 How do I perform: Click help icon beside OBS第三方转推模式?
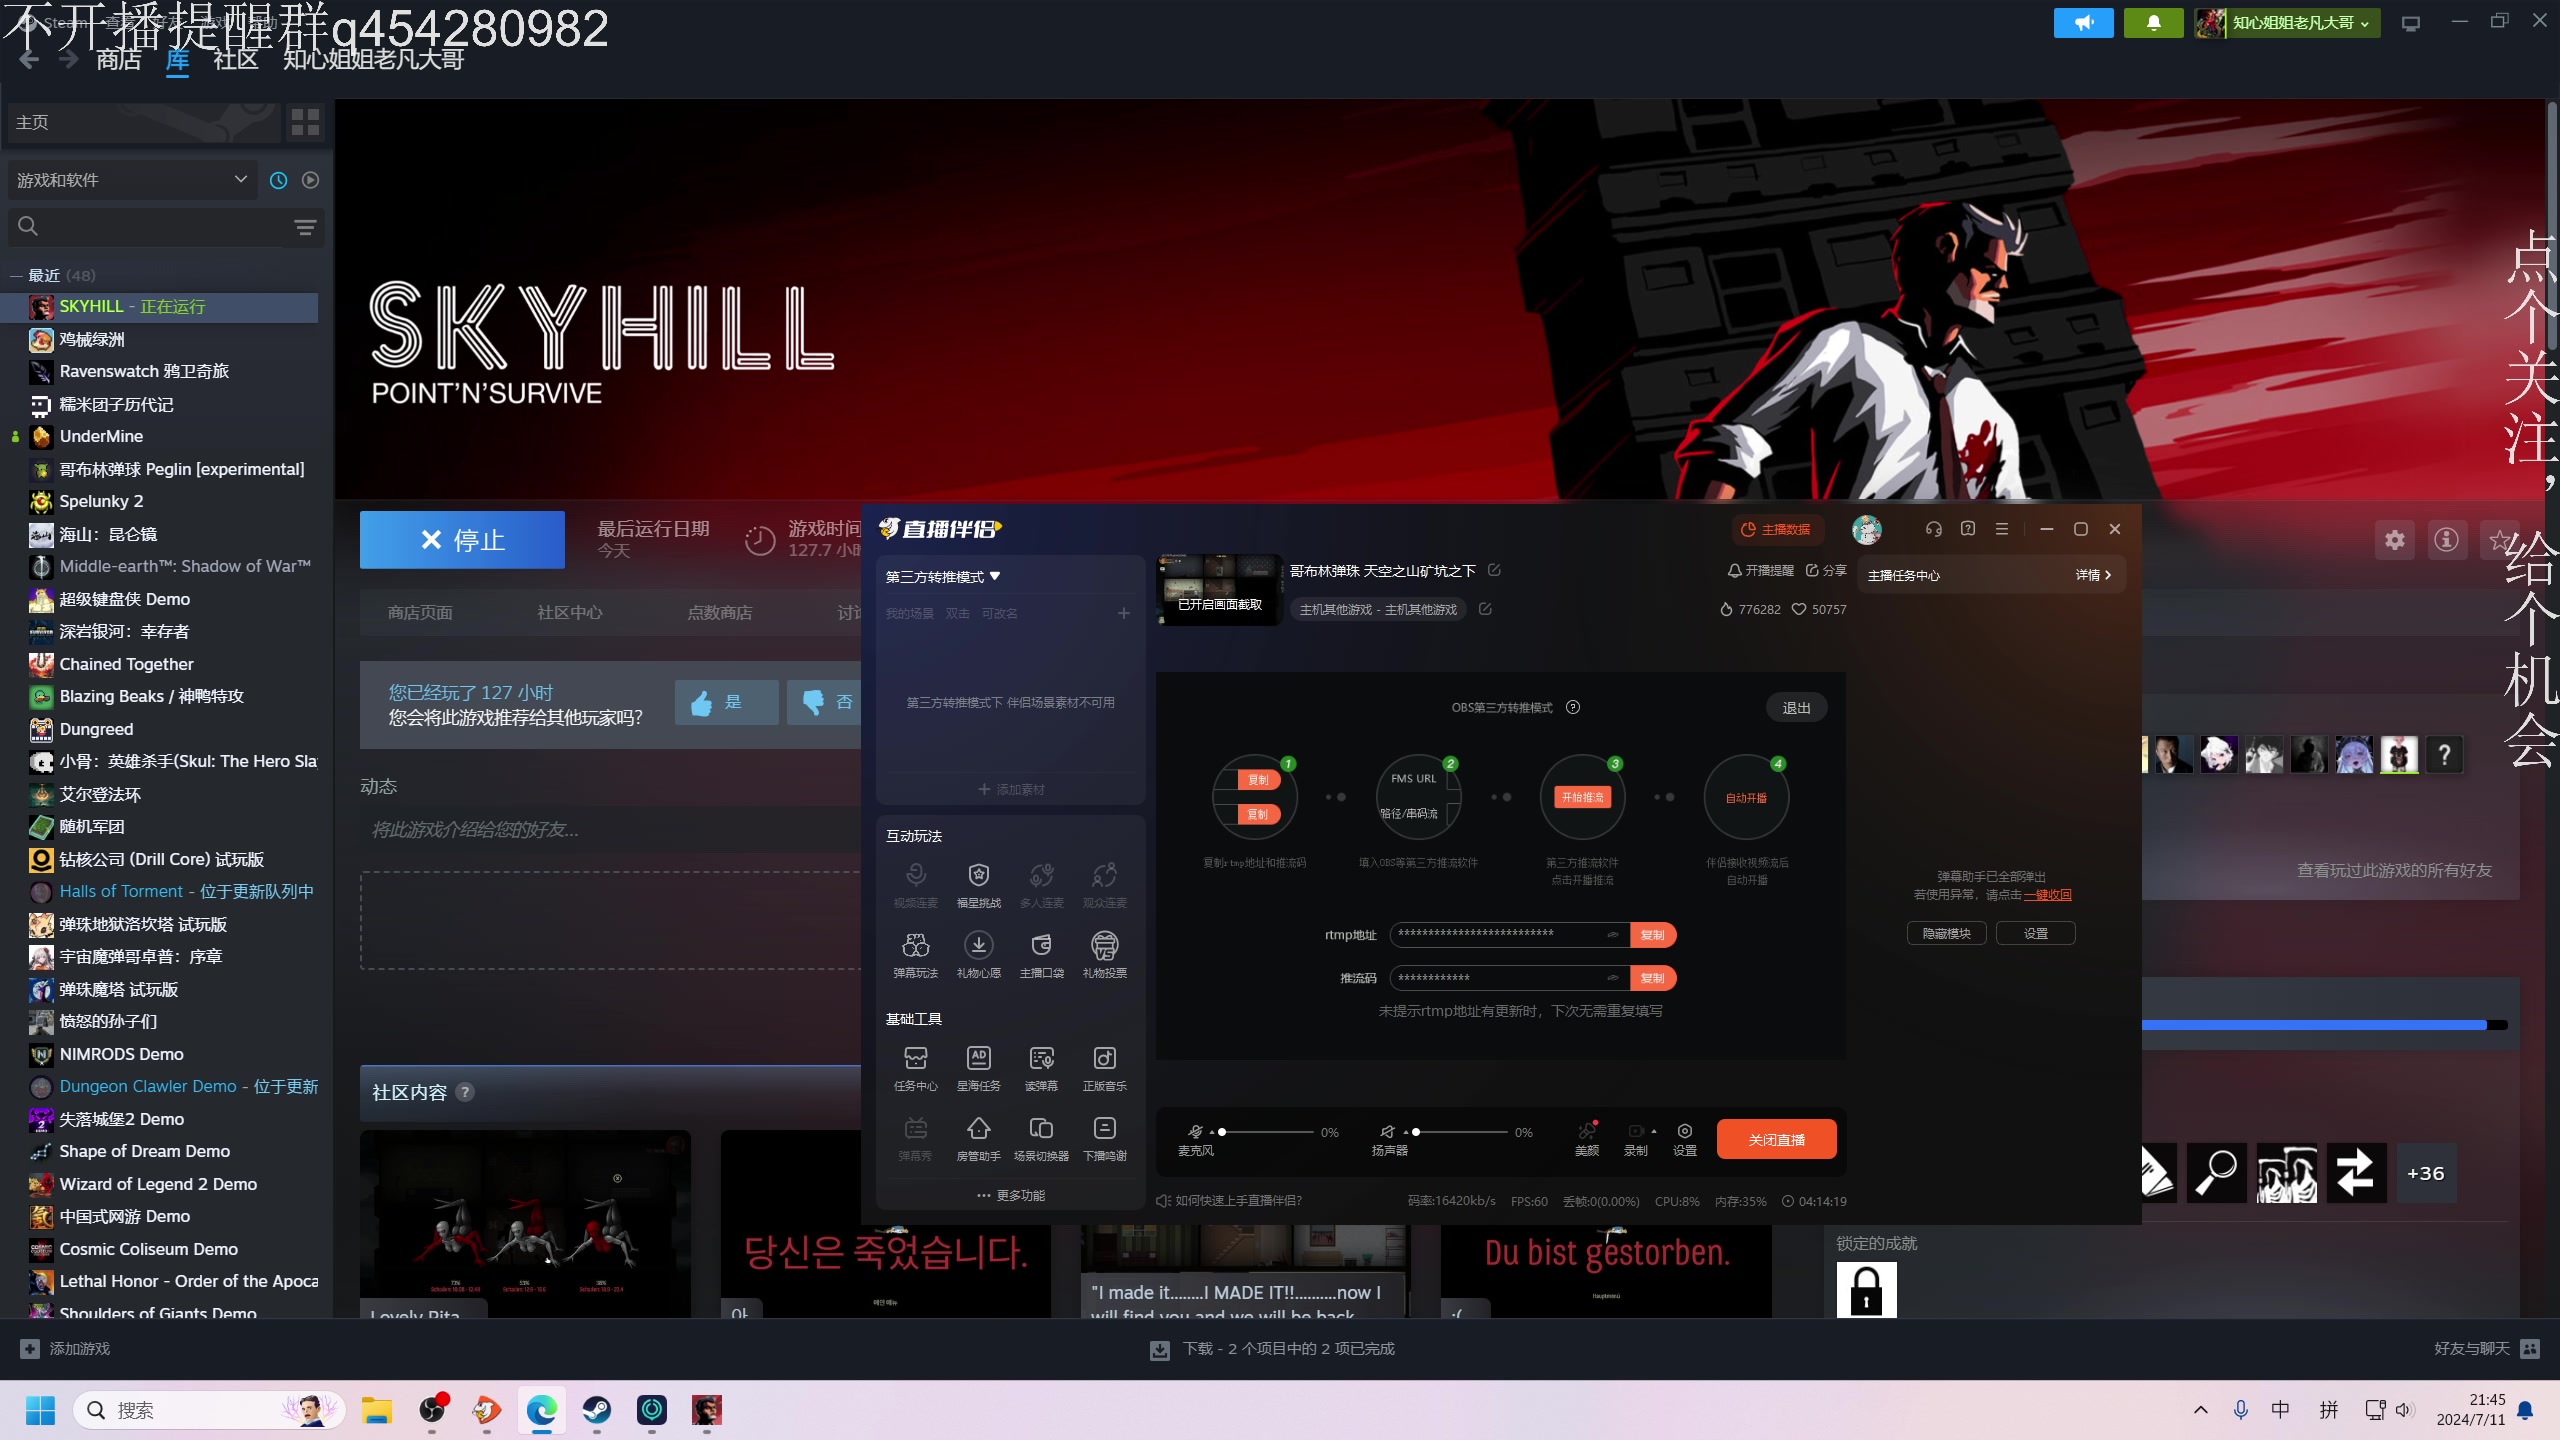click(x=1573, y=707)
